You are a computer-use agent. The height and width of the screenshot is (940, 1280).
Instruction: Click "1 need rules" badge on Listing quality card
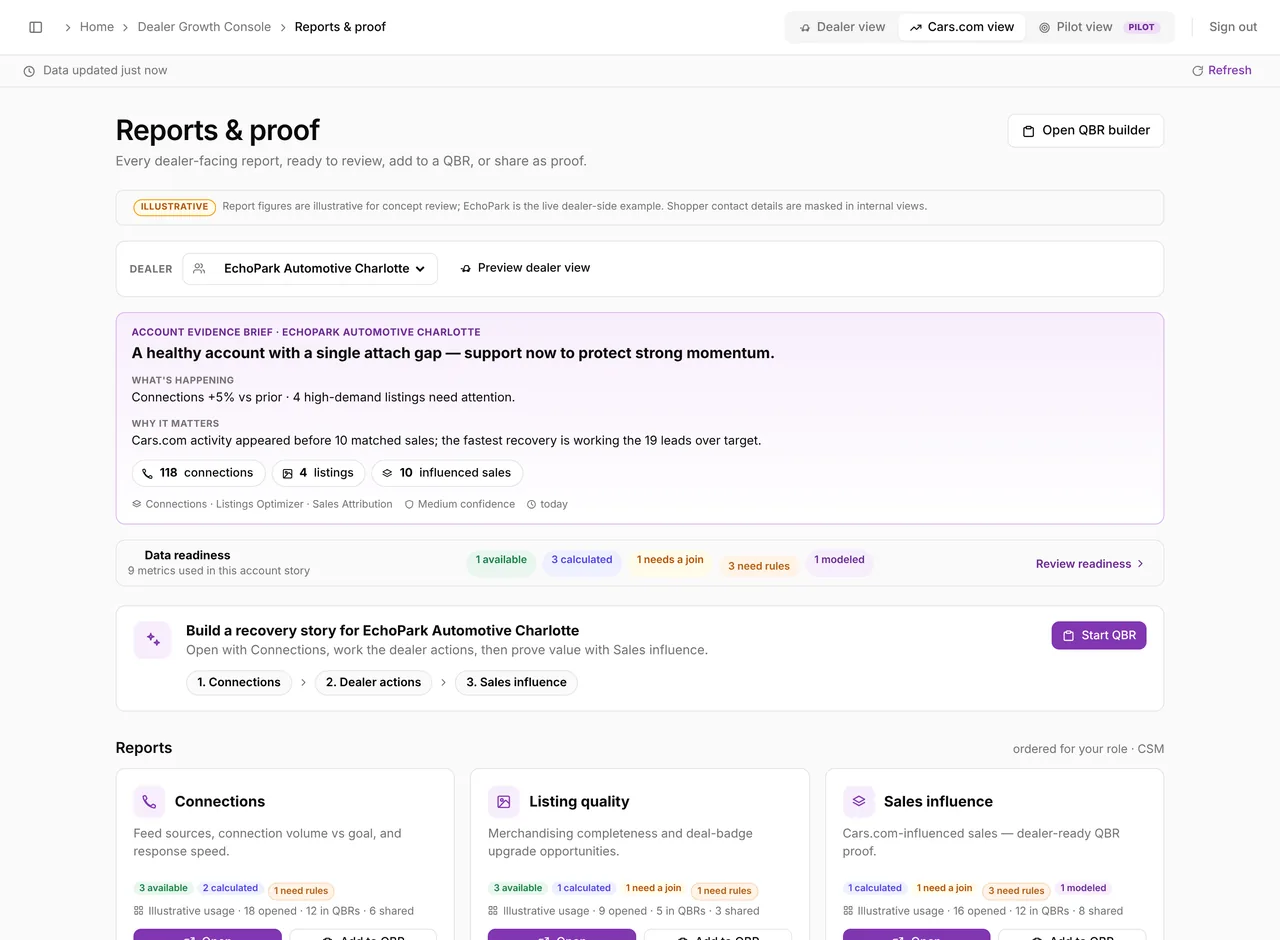tap(725, 891)
